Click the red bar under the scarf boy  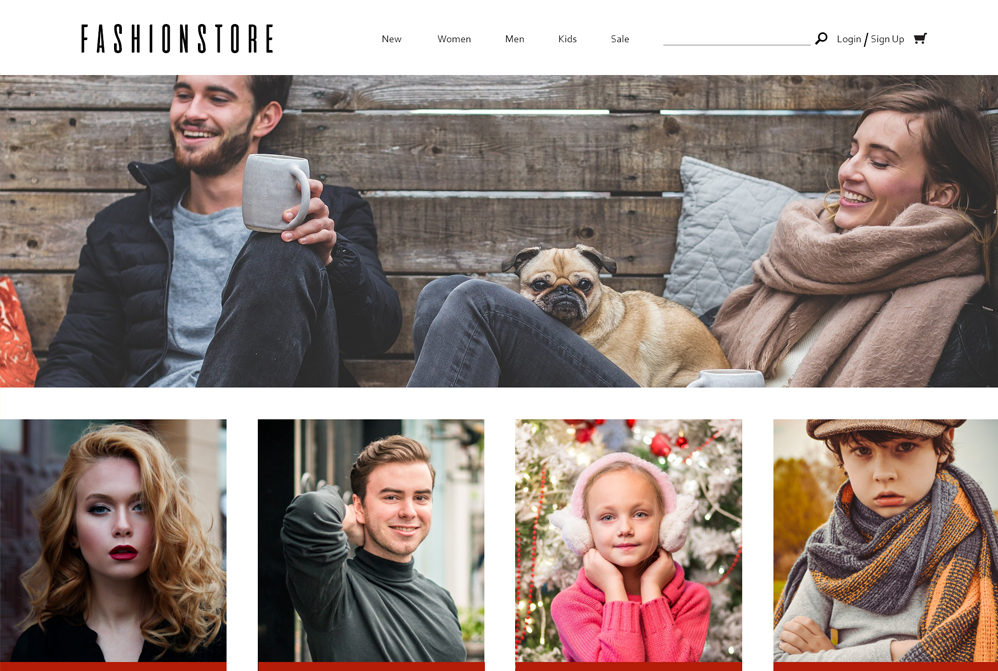[x=886, y=667]
